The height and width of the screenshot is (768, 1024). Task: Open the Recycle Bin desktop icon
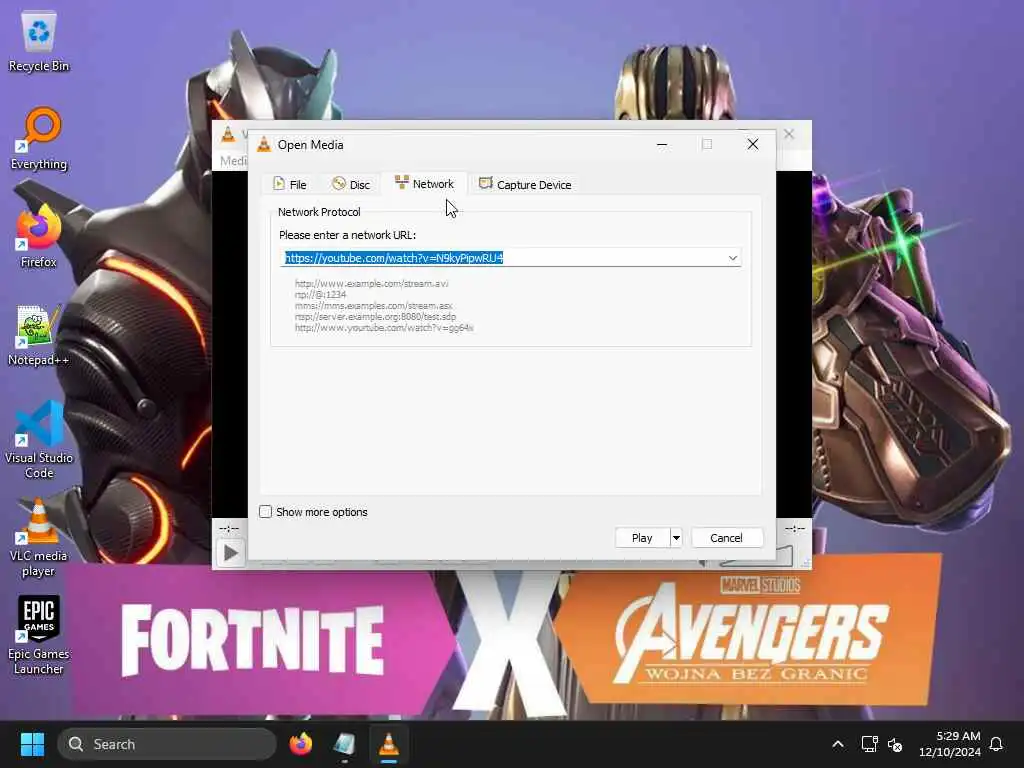click(x=39, y=40)
